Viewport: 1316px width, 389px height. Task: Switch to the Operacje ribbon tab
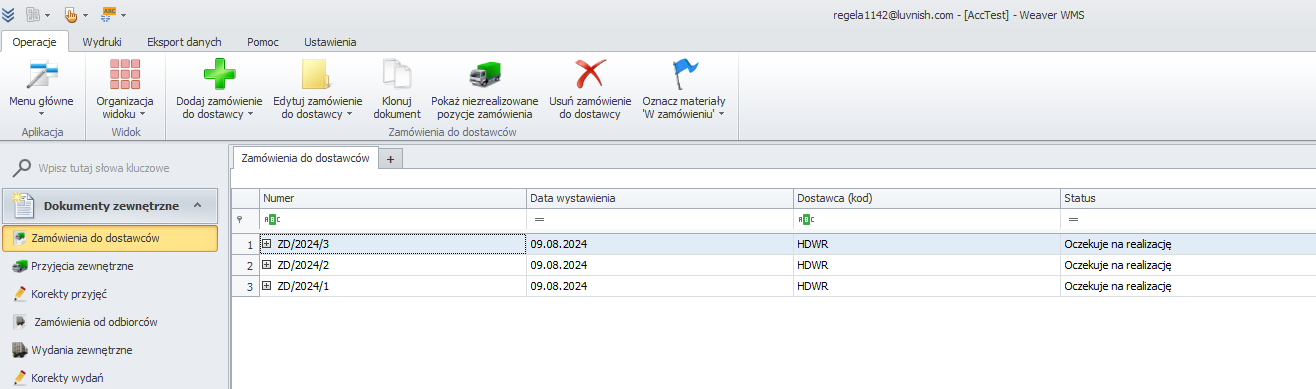pos(34,42)
